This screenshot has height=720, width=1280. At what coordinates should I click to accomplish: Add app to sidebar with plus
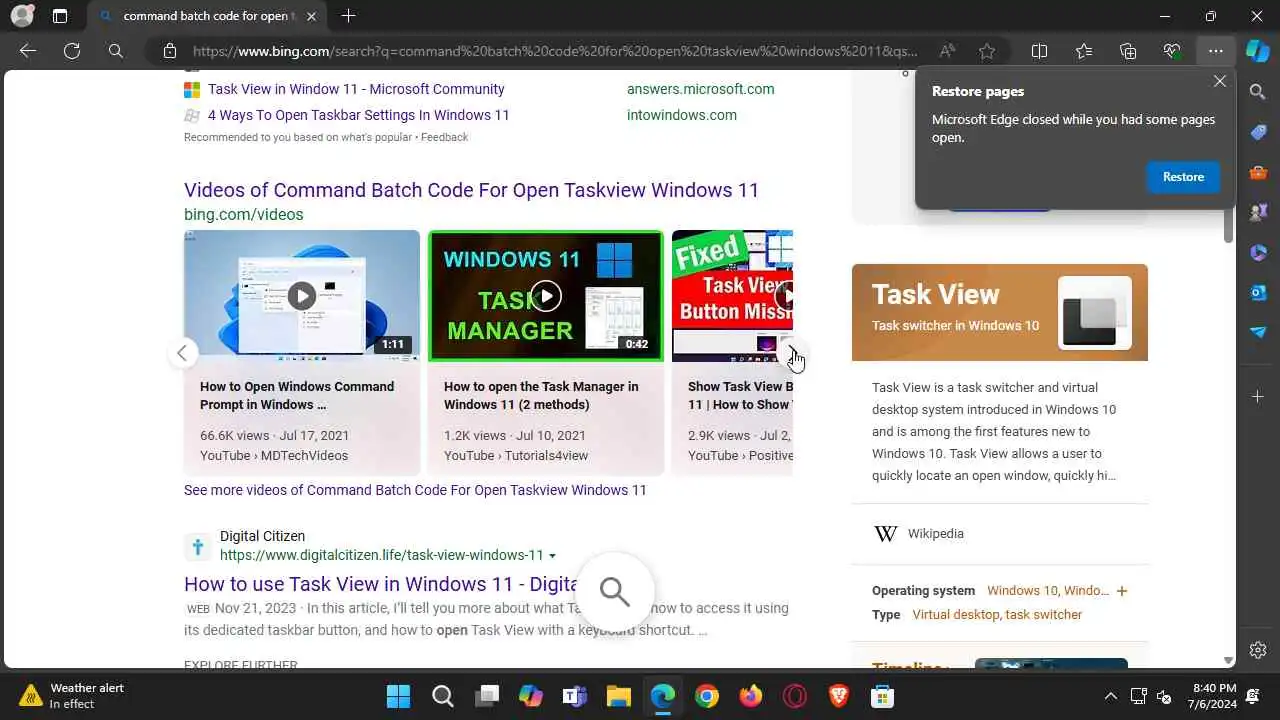pos(1258,397)
